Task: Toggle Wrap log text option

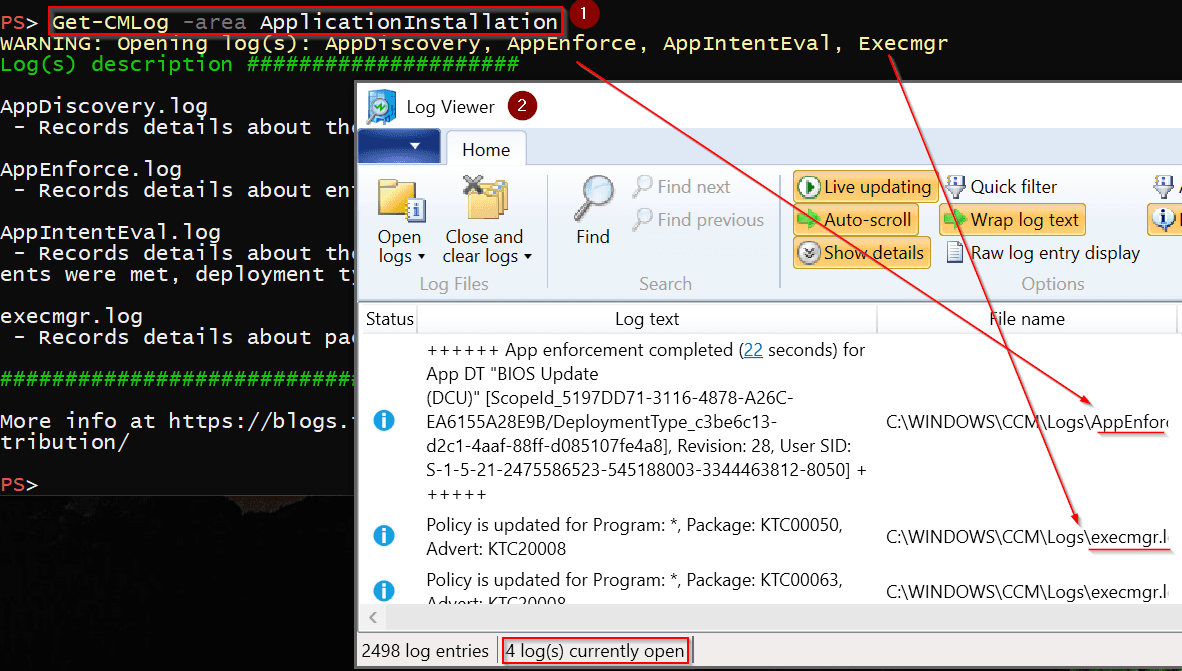Action: pos(1012,220)
